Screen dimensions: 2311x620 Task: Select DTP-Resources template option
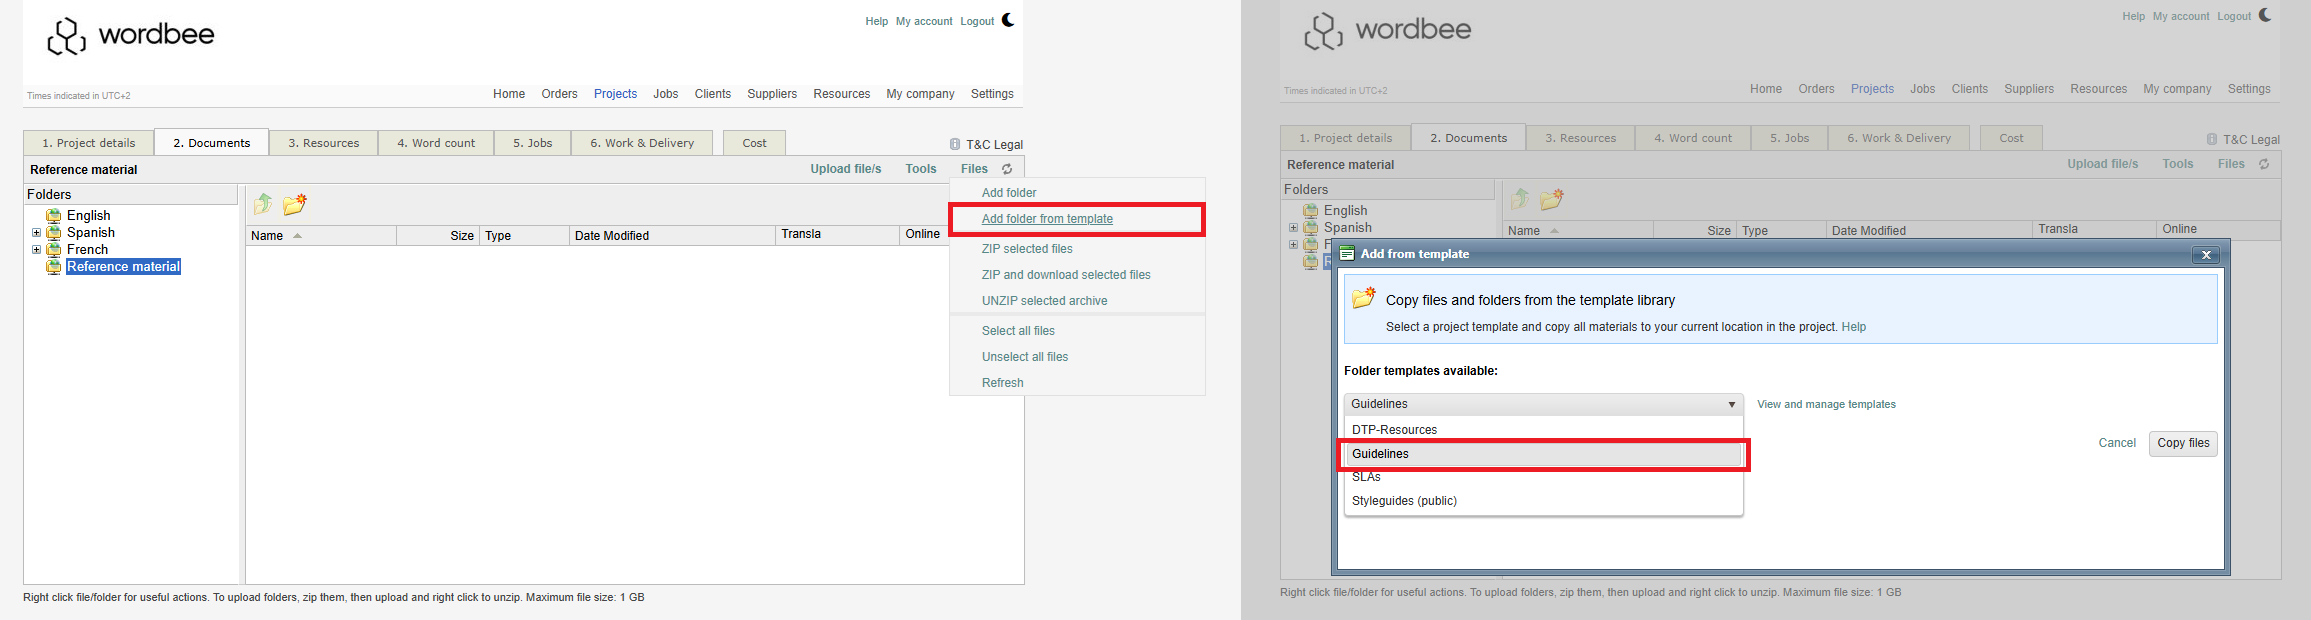coord(1394,430)
